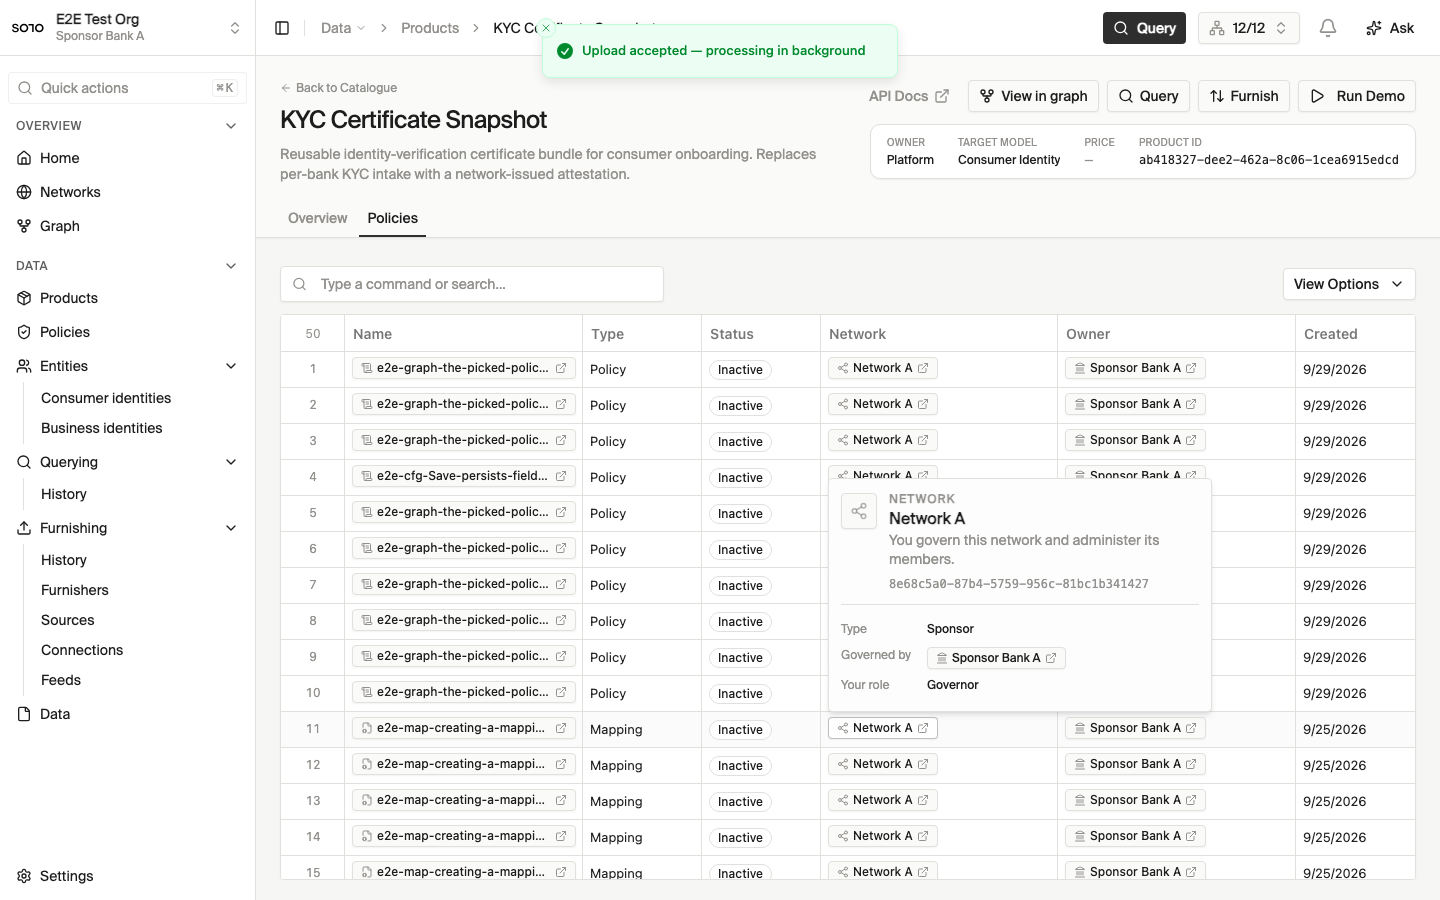Collapse the Querying sidebar group

tap(231, 462)
